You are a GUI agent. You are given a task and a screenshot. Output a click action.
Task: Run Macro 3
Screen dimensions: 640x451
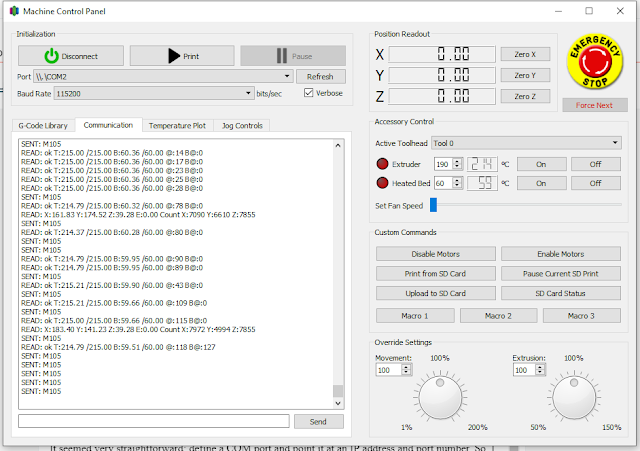[x=582, y=315]
